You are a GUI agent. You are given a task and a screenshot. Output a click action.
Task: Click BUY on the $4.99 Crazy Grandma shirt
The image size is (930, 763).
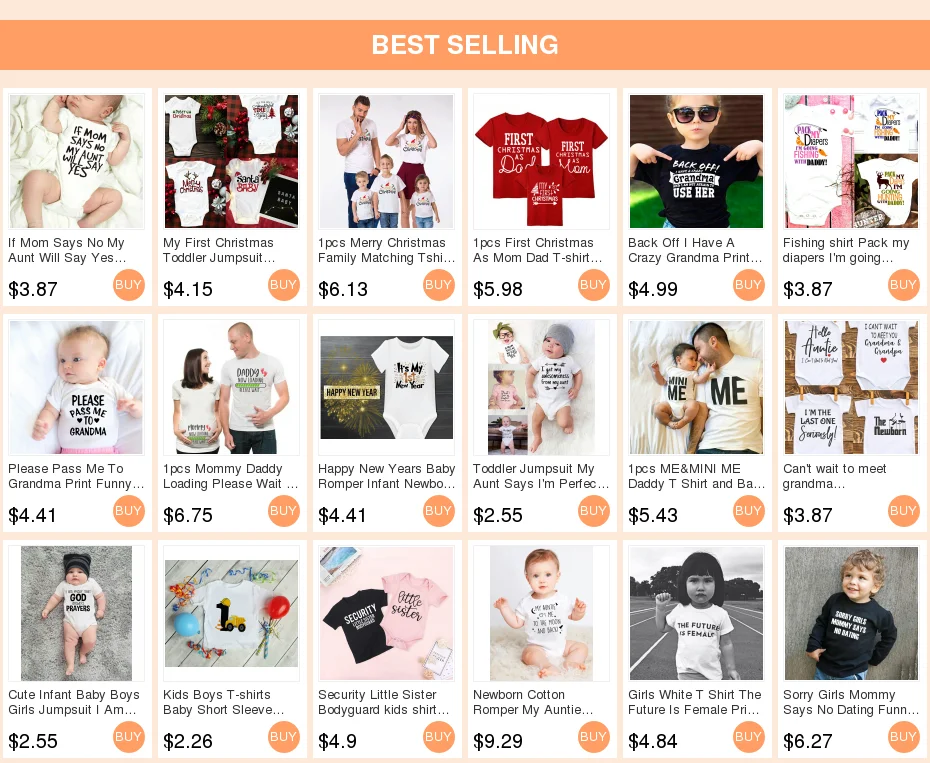(x=749, y=285)
